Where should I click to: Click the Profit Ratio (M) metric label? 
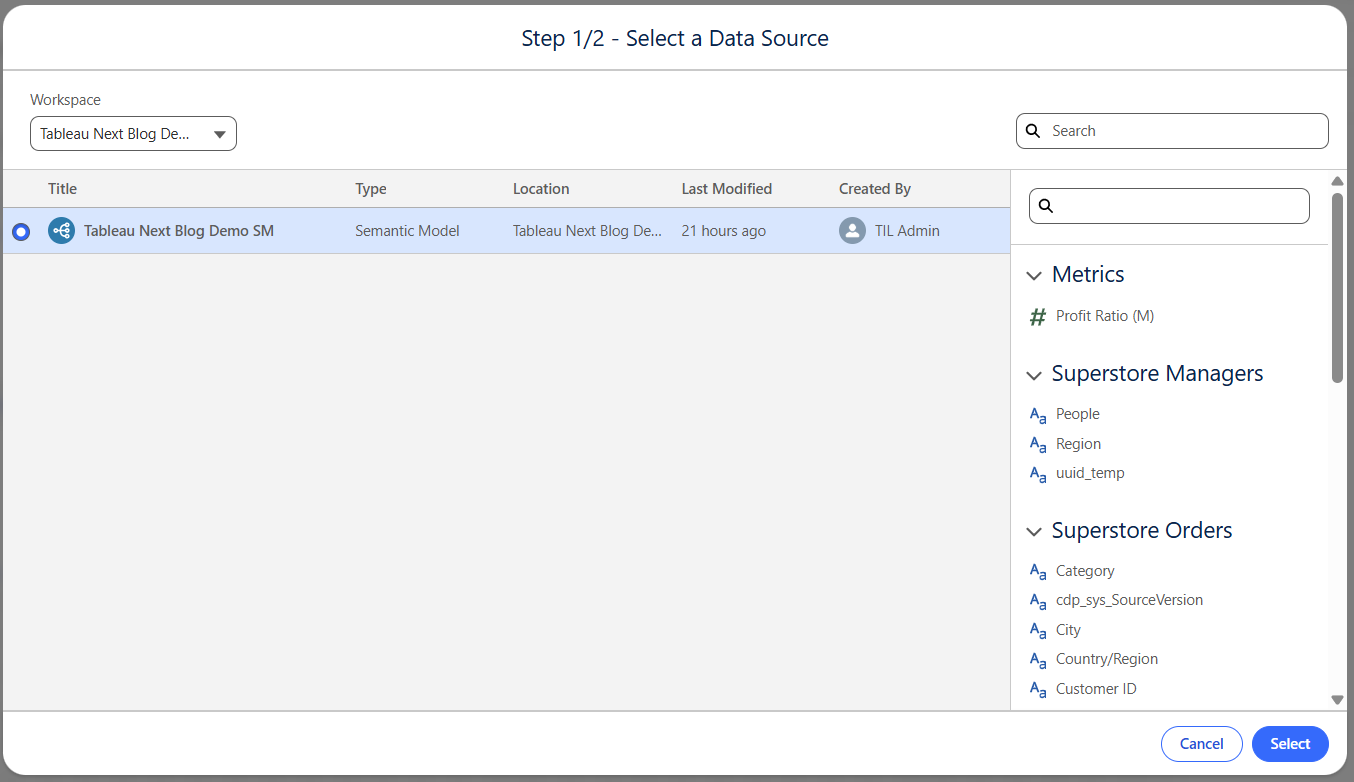point(1105,316)
